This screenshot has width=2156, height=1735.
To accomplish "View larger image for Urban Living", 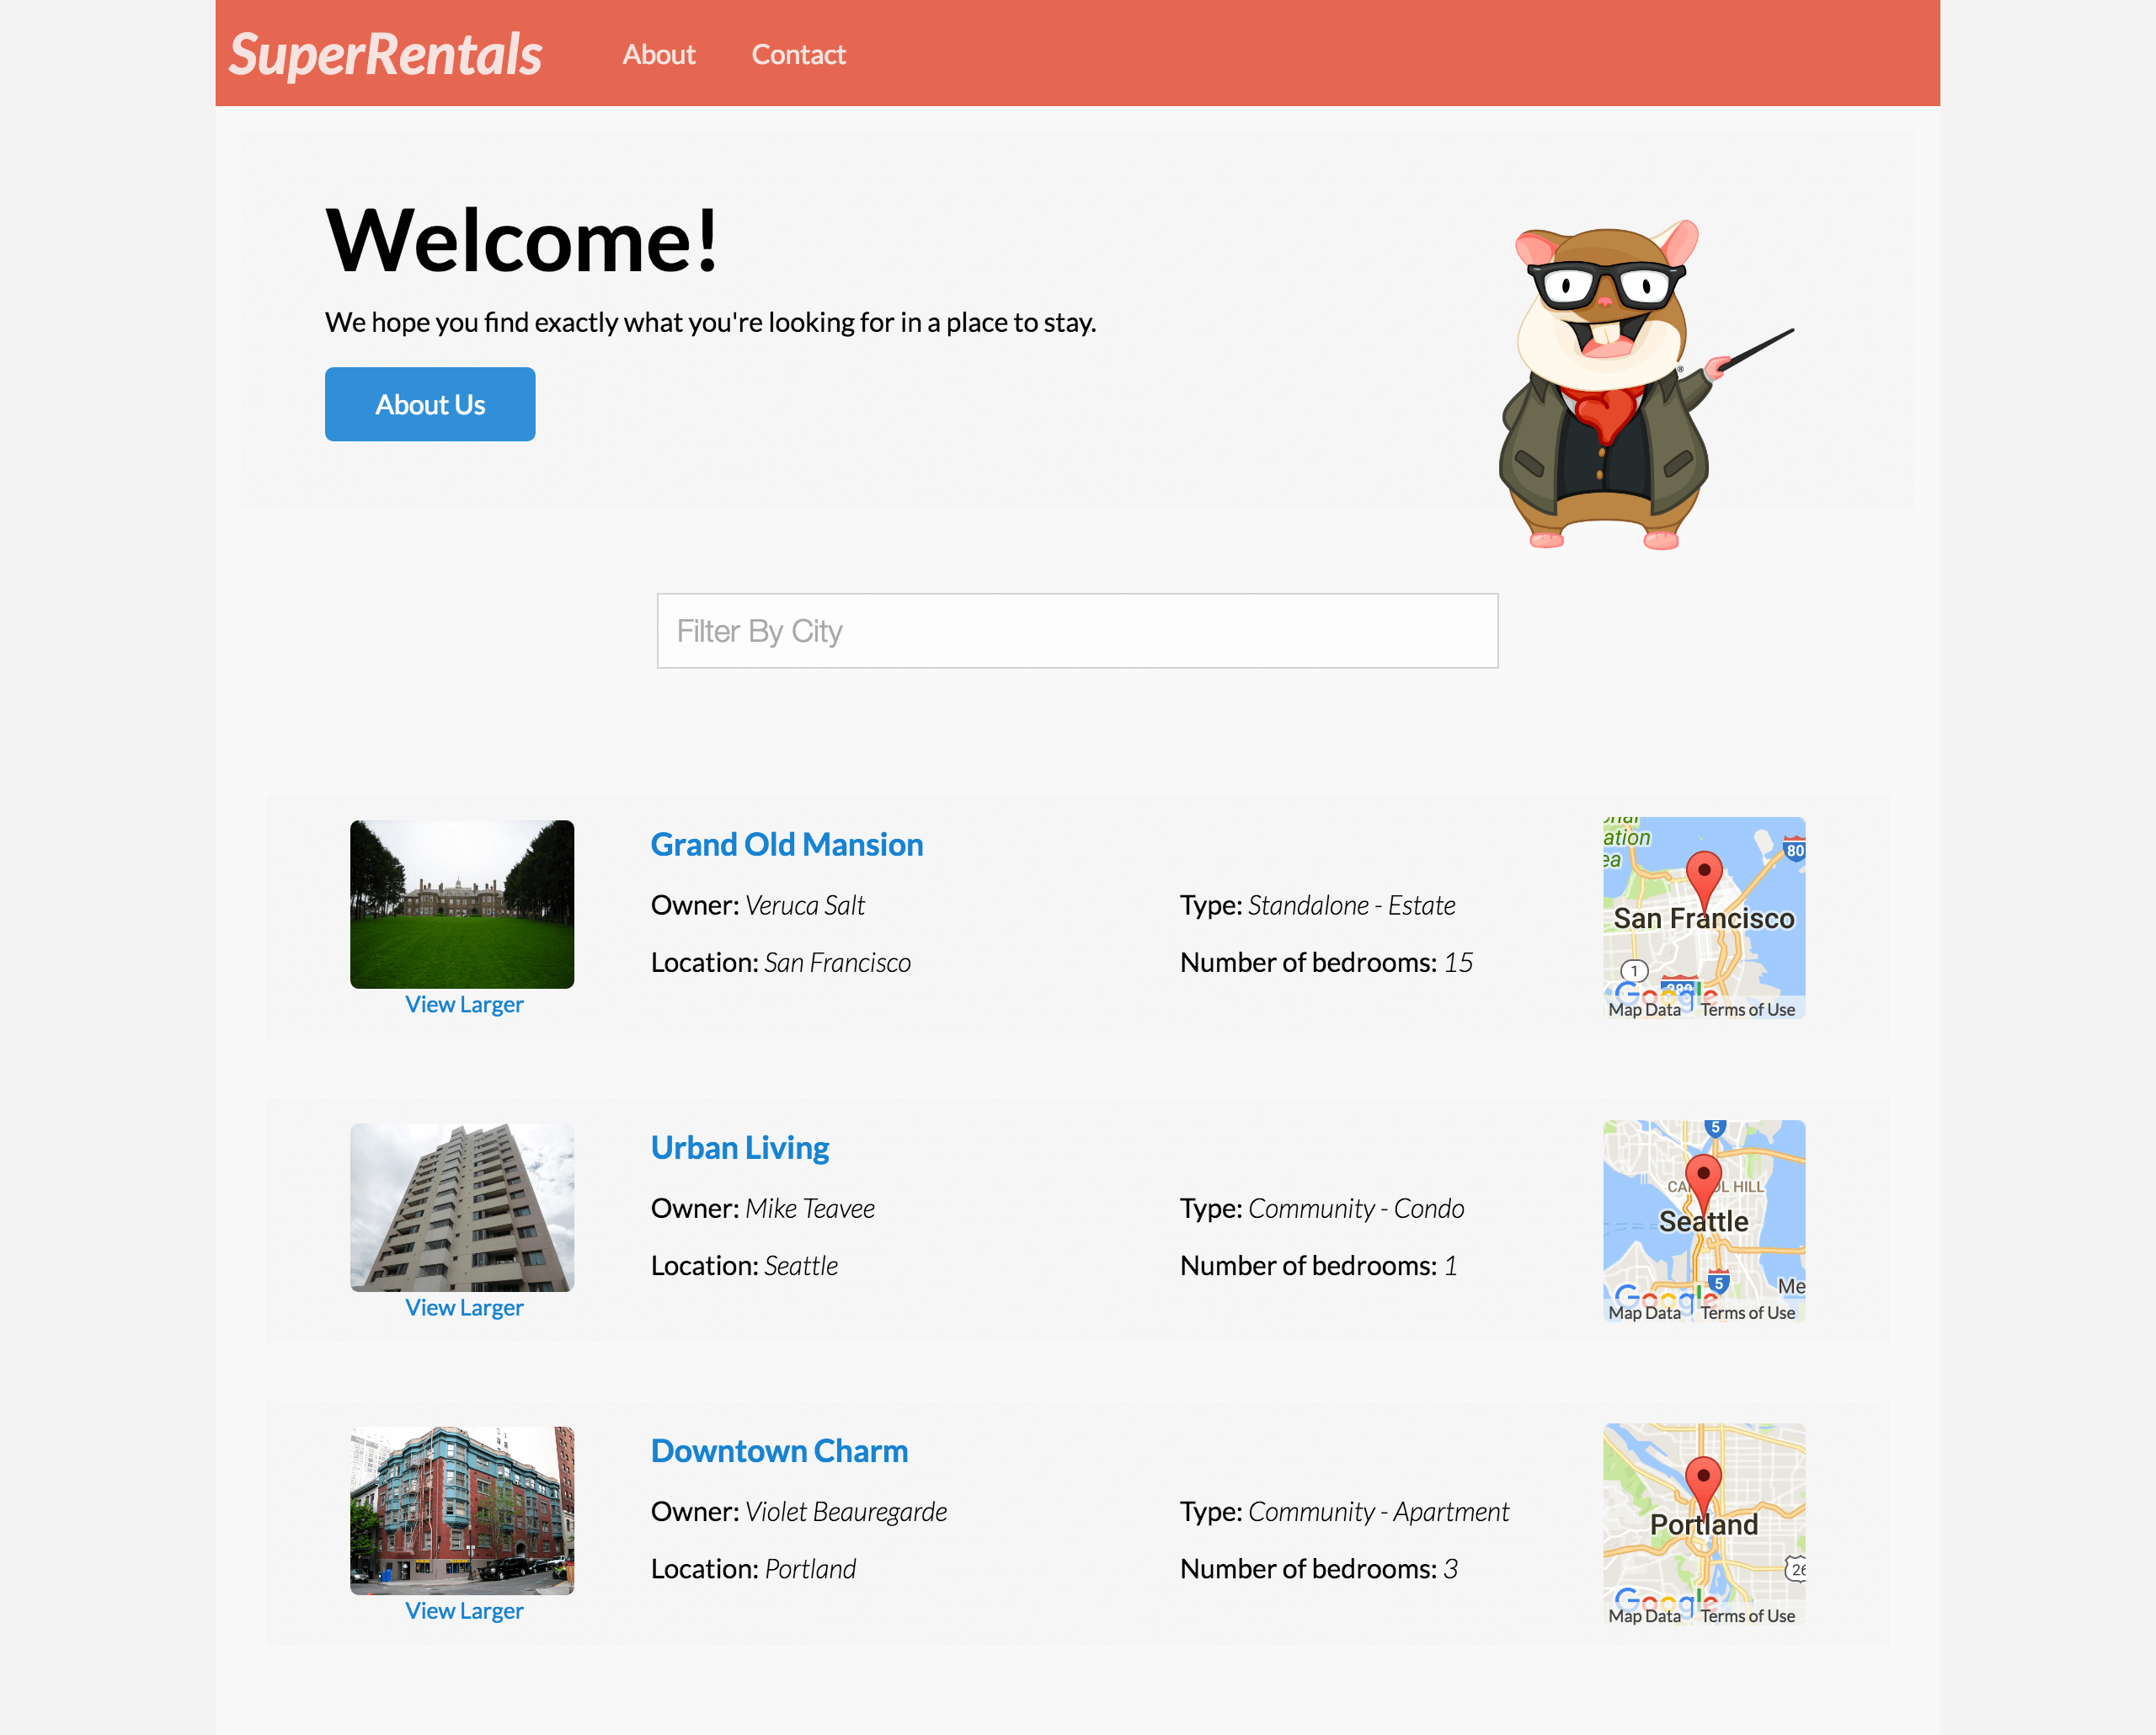I will (462, 1308).
